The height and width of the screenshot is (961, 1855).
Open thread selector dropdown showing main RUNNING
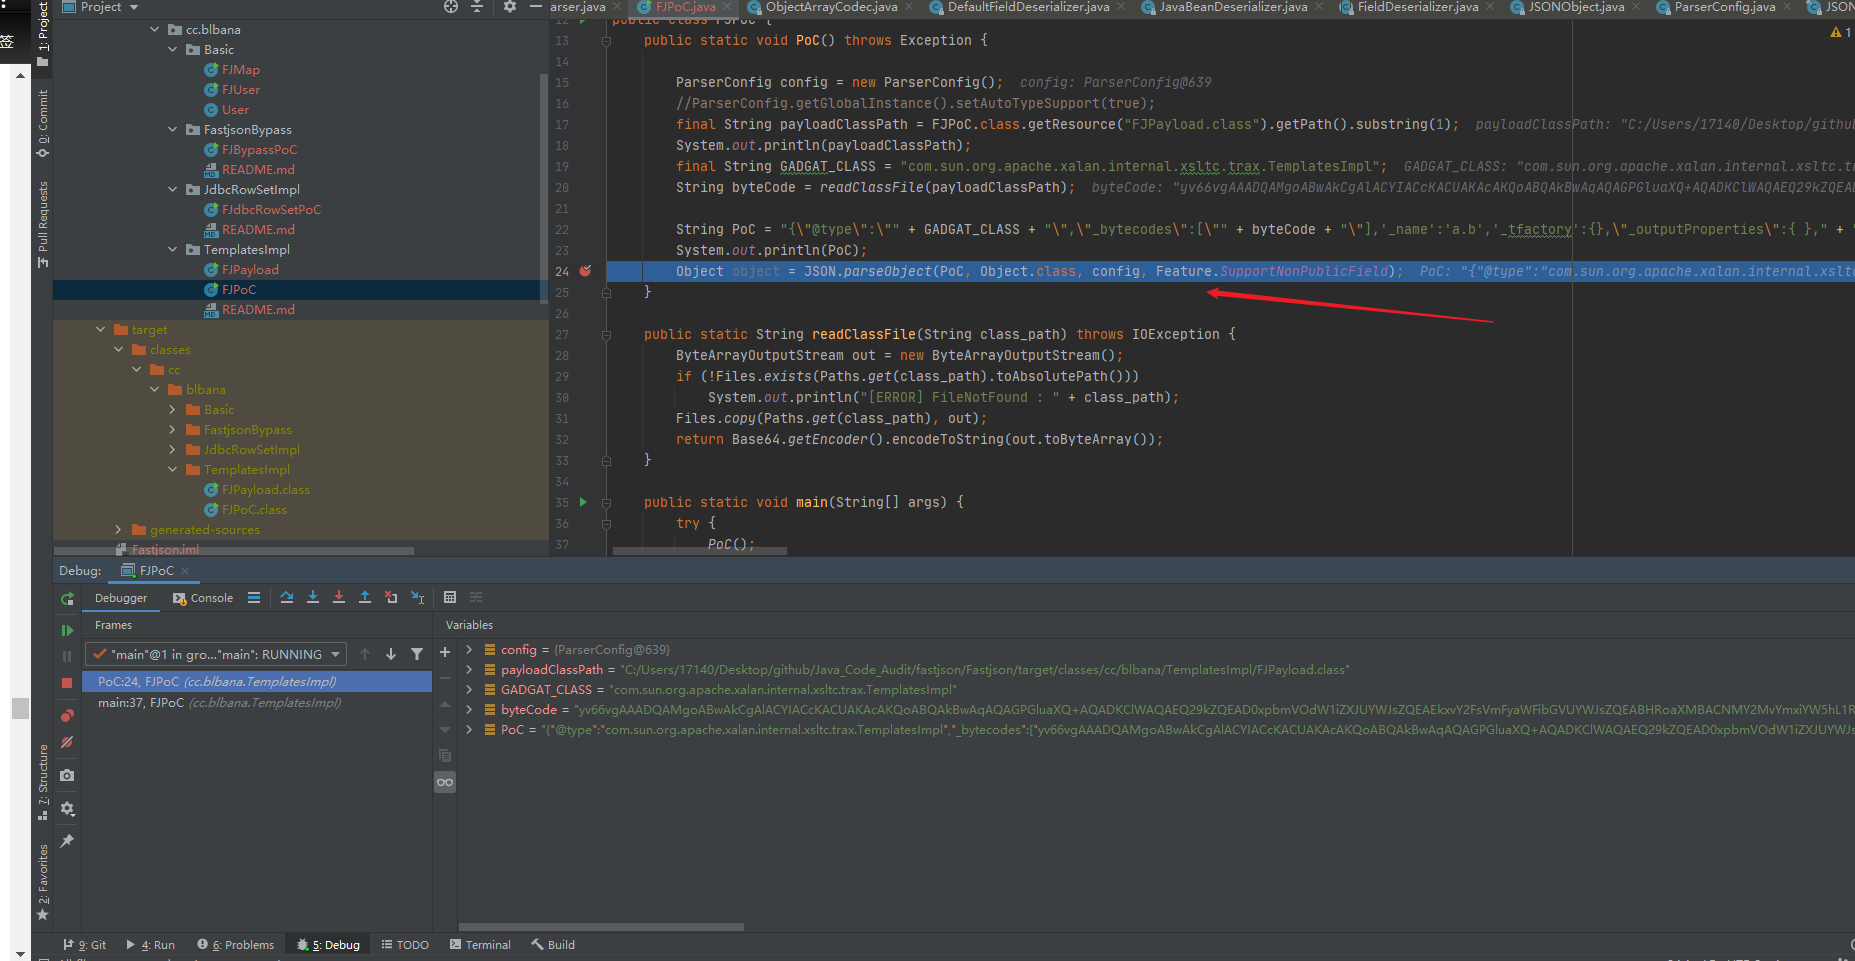tap(216, 654)
